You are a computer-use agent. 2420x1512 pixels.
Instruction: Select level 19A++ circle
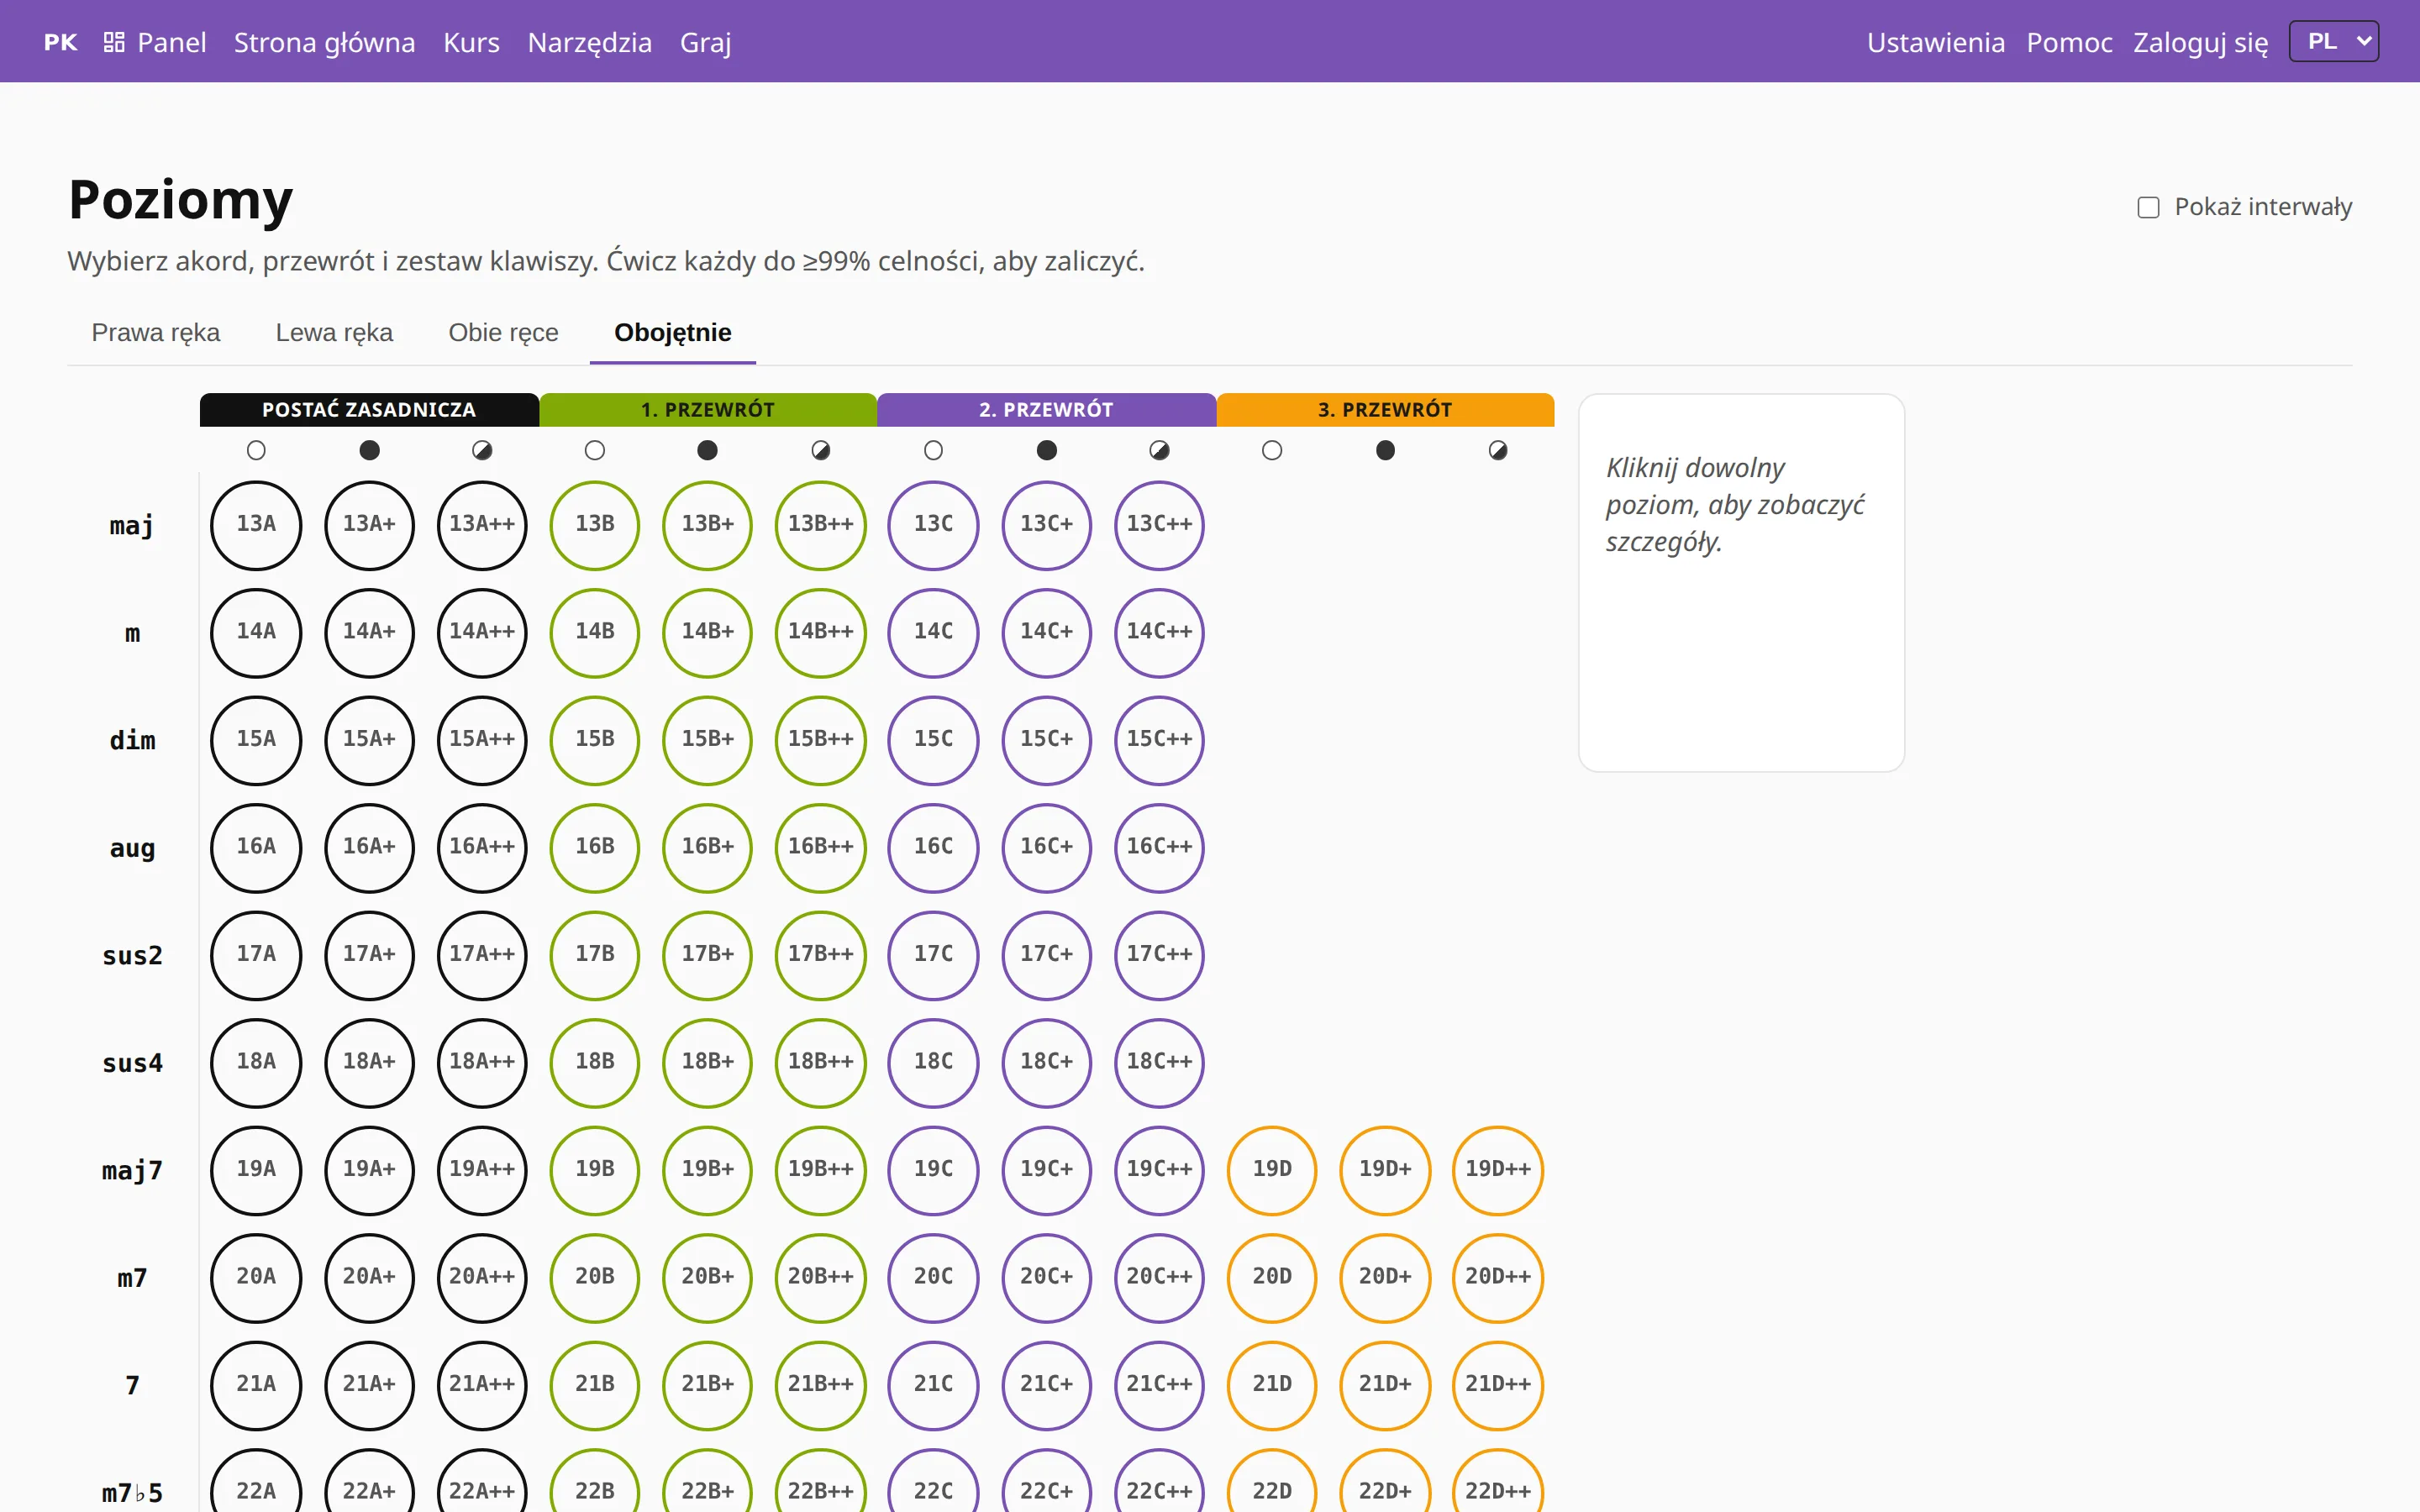(482, 1170)
